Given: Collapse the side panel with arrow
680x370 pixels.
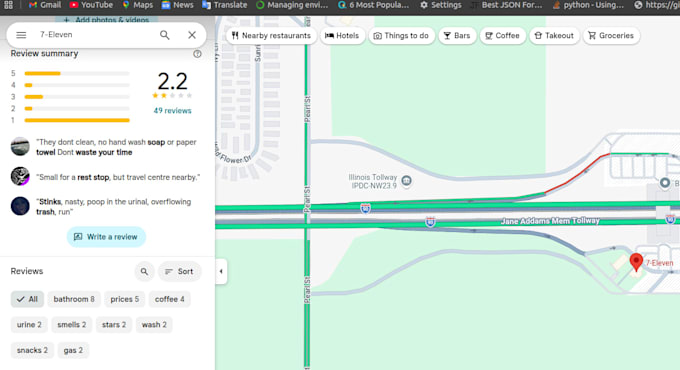Looking at the screenshot, I should coord(221,272).
